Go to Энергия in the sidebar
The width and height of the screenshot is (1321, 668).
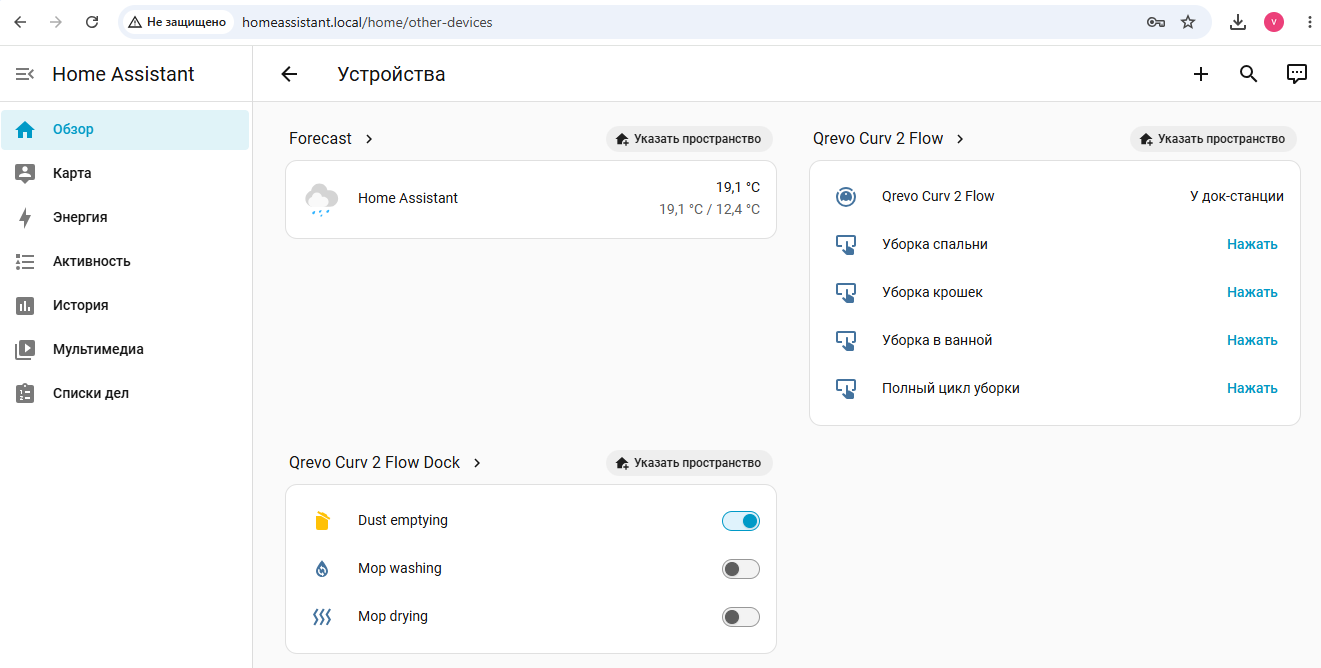[x=125, y=217]
